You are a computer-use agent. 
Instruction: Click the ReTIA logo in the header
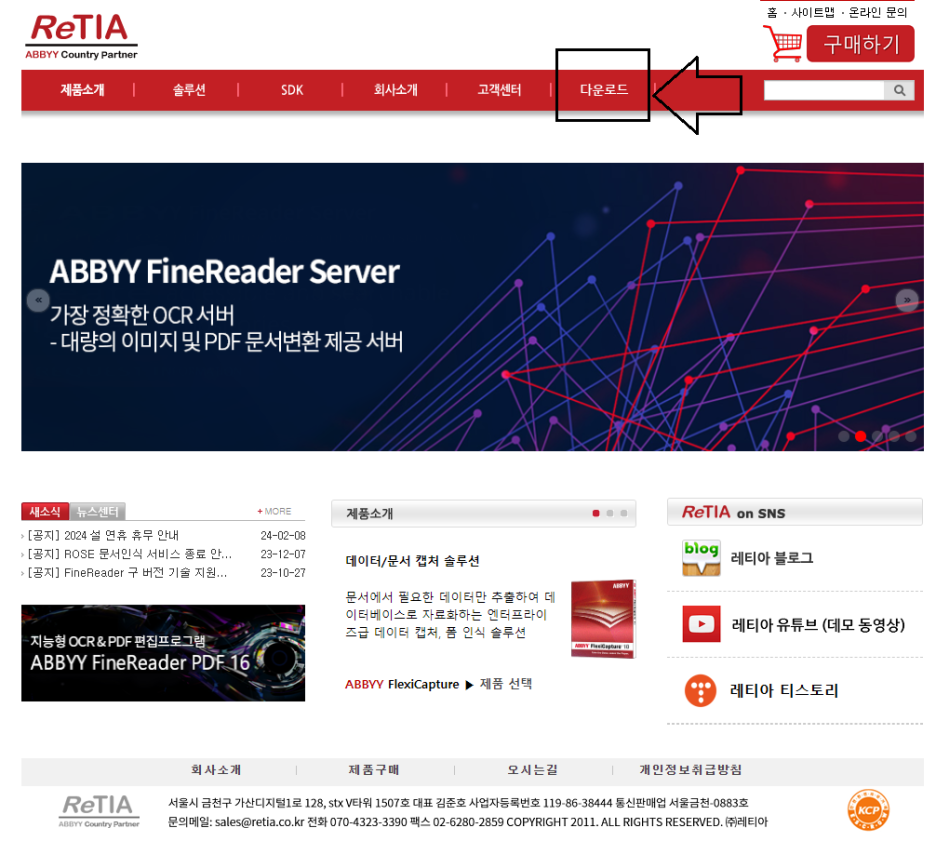(81, 36)
